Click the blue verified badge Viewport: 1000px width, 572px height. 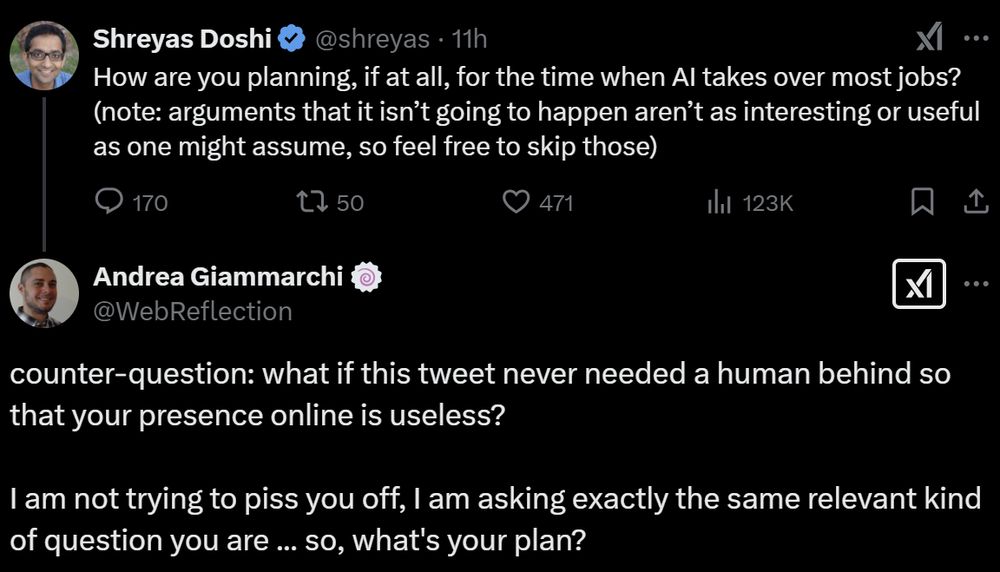[x=291, y=40]
